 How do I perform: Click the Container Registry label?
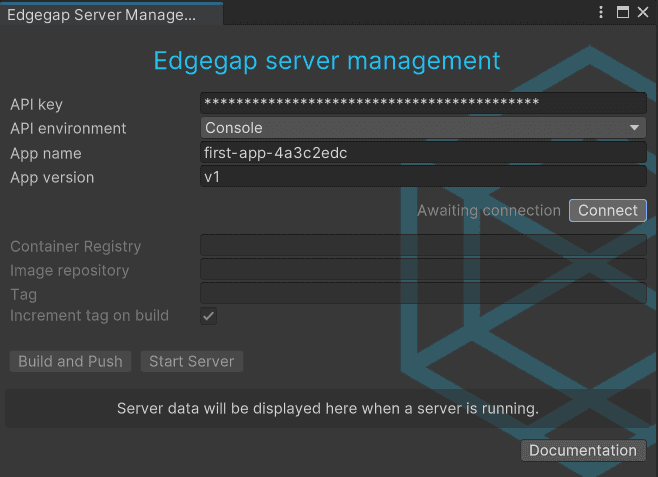point(76,247)
